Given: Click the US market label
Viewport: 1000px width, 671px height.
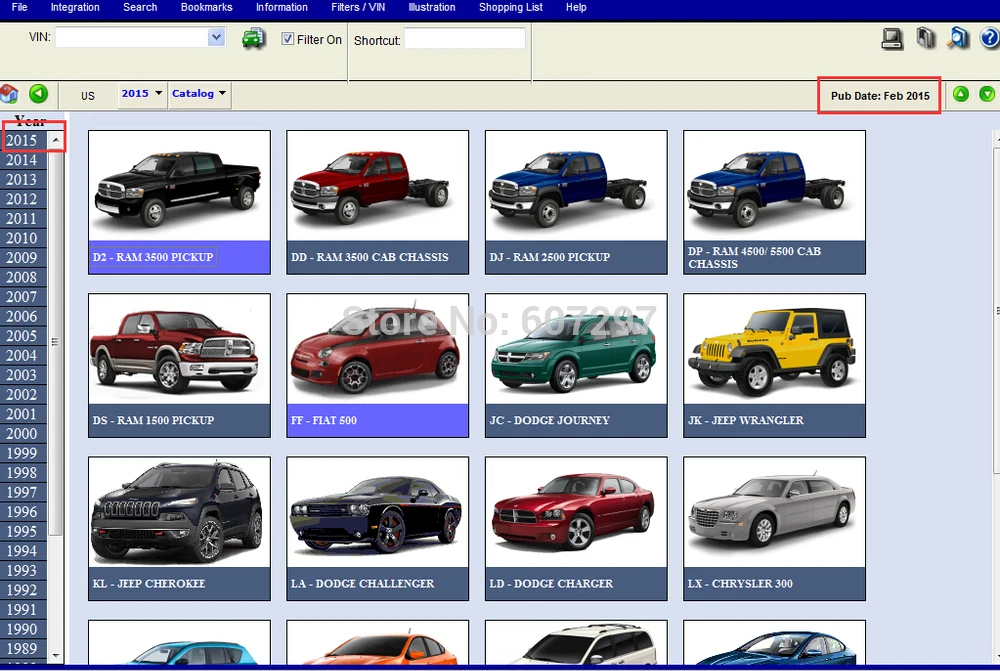Looking at the screenshot, I should [x=88, y=96].
